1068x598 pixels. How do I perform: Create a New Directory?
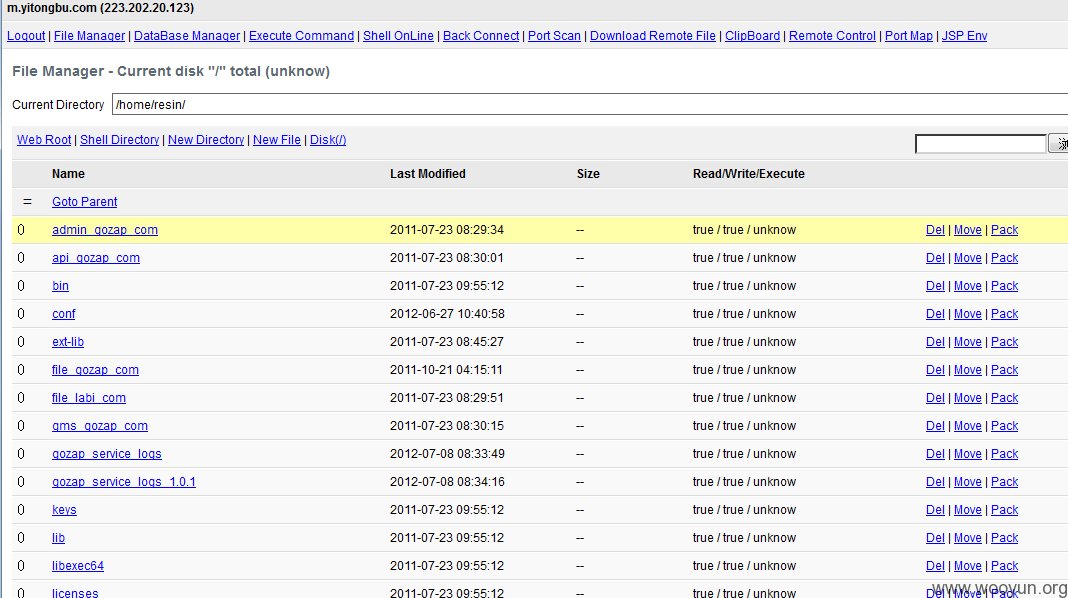point(206,140)
